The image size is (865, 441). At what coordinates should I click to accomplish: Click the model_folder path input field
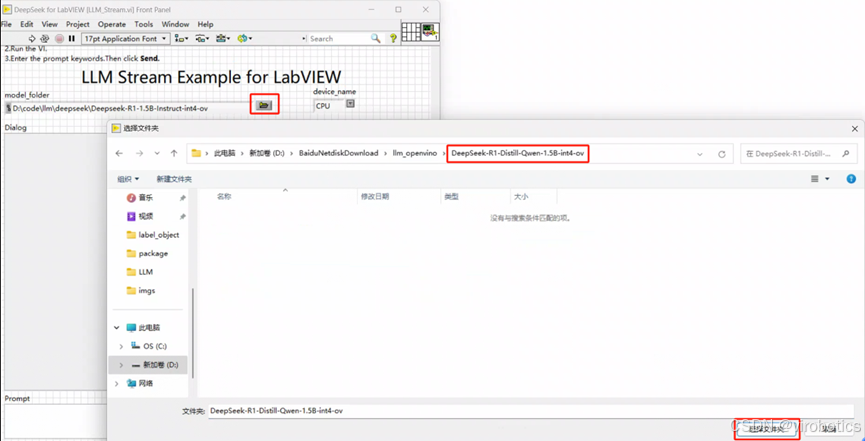(131, 108)
